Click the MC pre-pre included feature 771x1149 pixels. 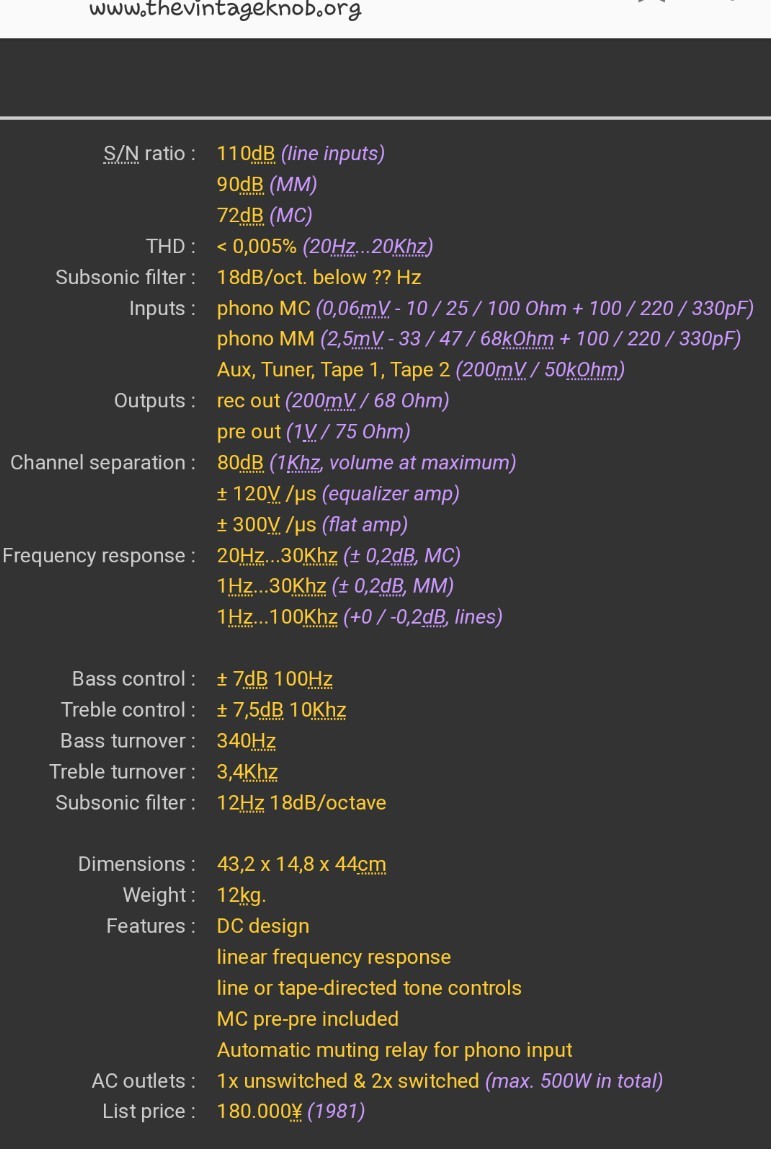tap(308, 1019)
